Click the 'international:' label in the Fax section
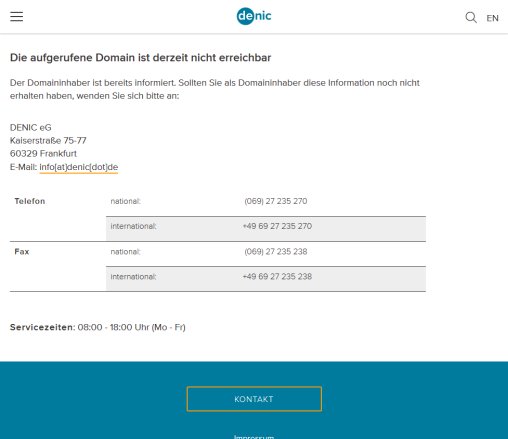The height and width of the screenshot is (439, 508). pyautogui.click(x=133, y=277)
